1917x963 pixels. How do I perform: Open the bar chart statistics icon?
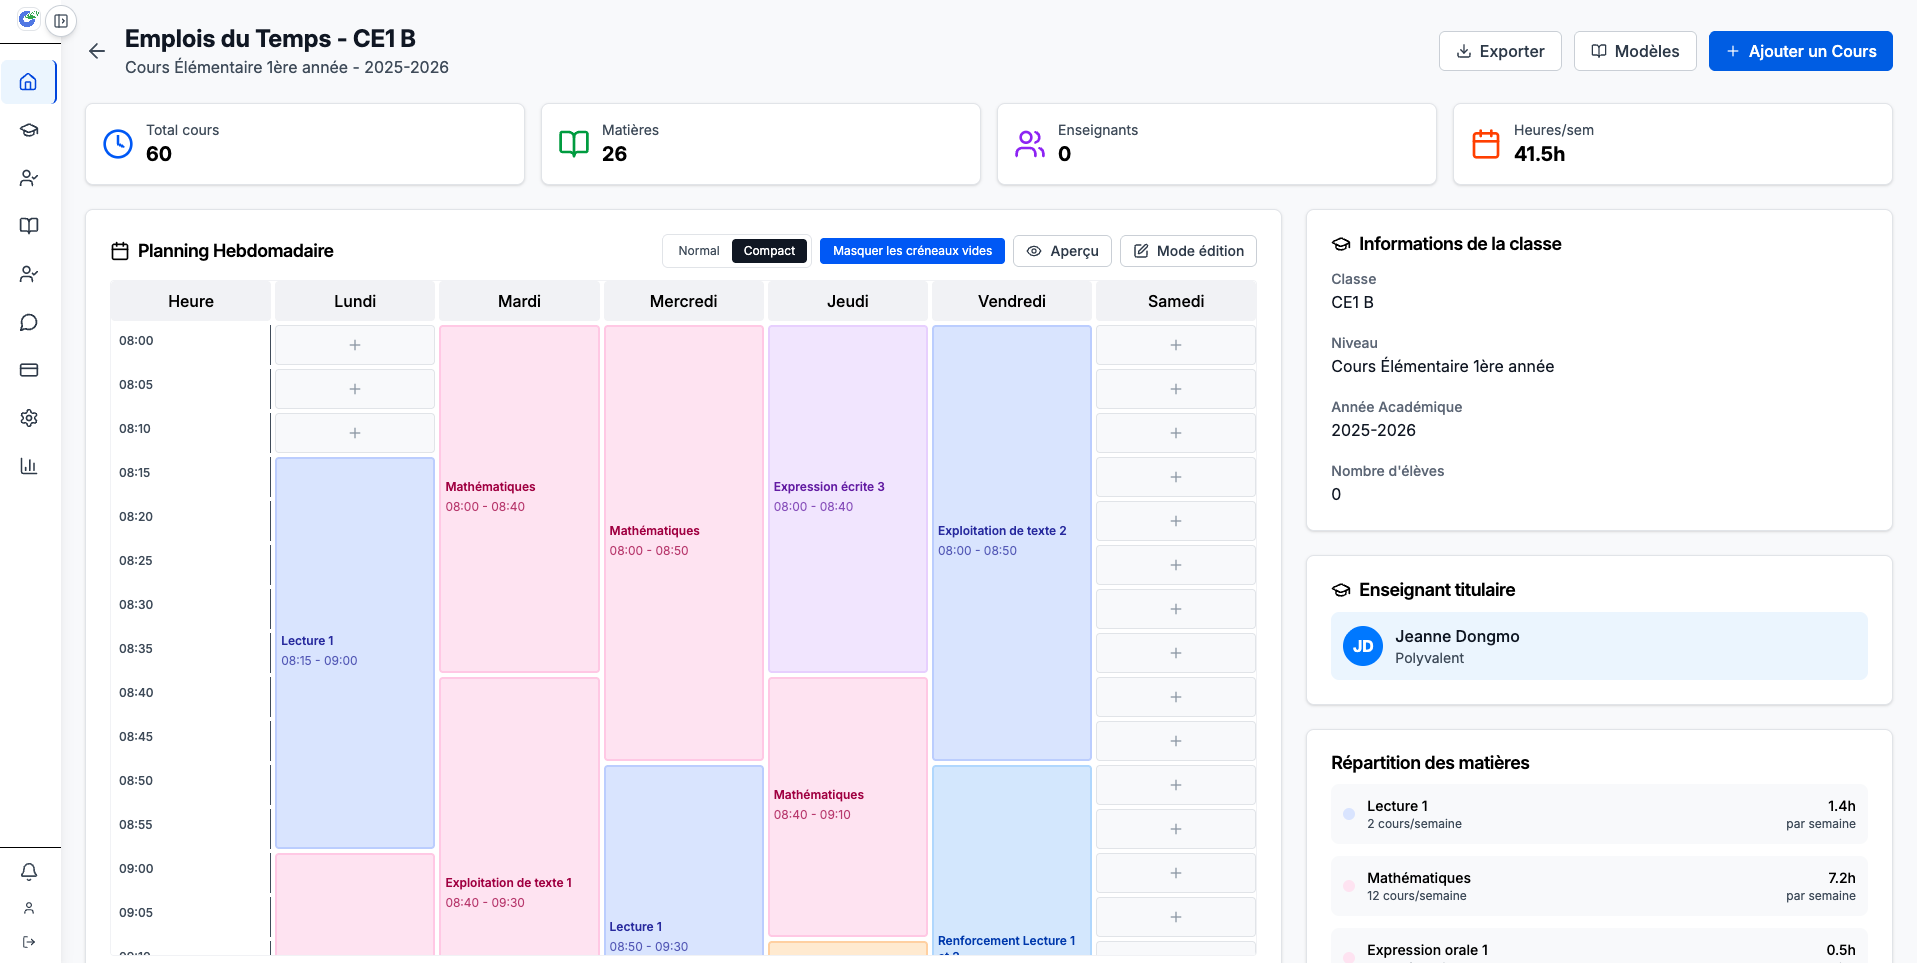pyautogui.click(x=28, y=466)
